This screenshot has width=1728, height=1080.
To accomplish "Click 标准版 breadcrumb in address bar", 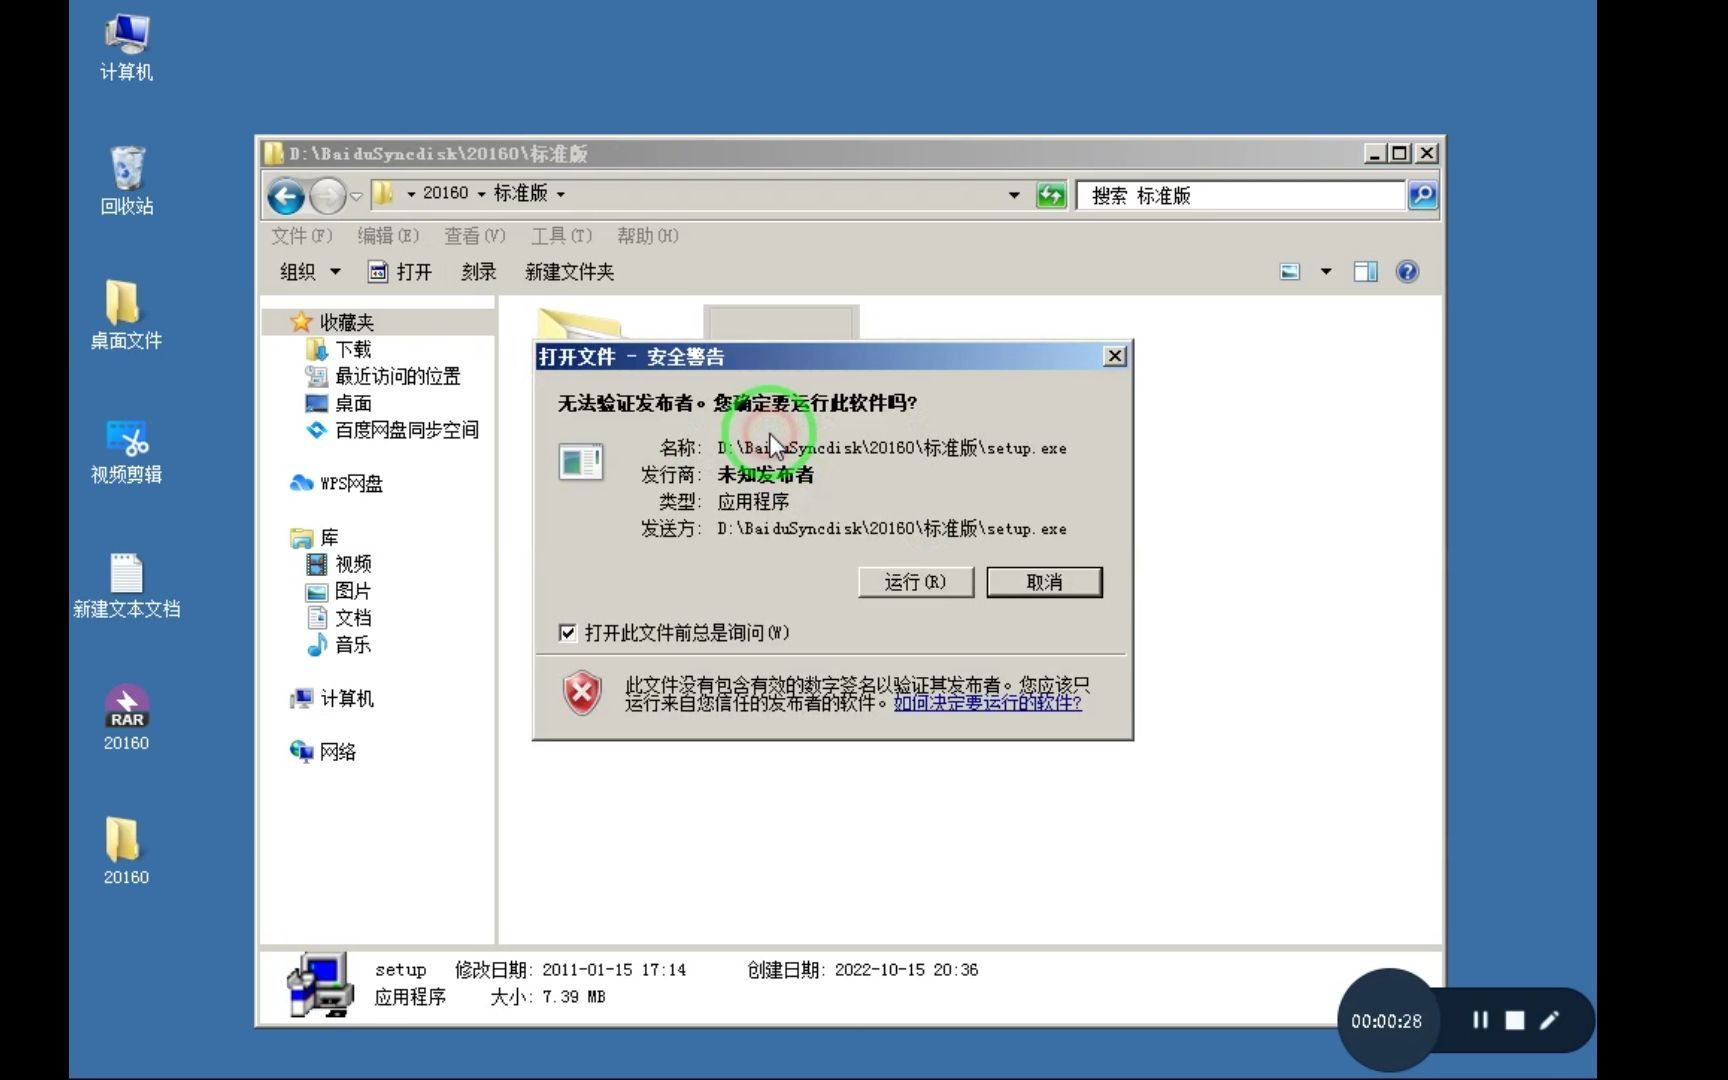I will (521, 193).
